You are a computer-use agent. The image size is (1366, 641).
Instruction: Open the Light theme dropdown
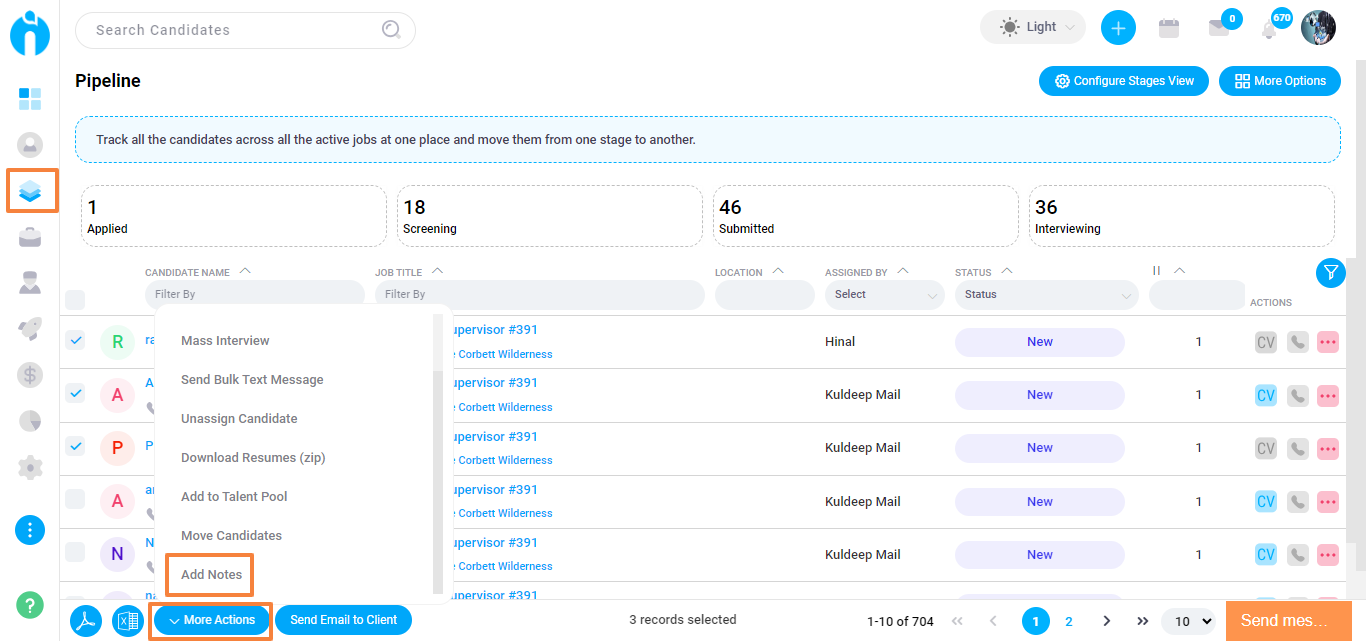(x=1033, y=28)
